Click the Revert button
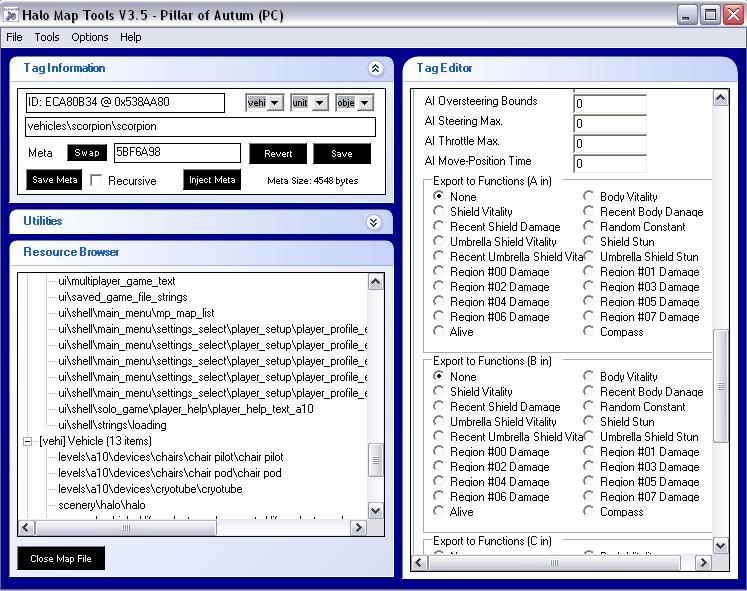Viewport: 747px width, 591px height. [278, 154]
